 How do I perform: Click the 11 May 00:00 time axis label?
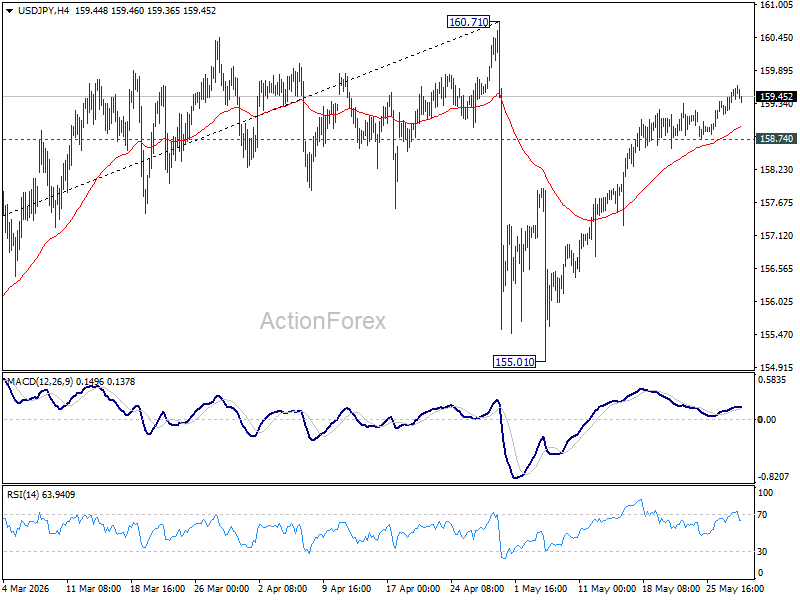click(607, 588)
